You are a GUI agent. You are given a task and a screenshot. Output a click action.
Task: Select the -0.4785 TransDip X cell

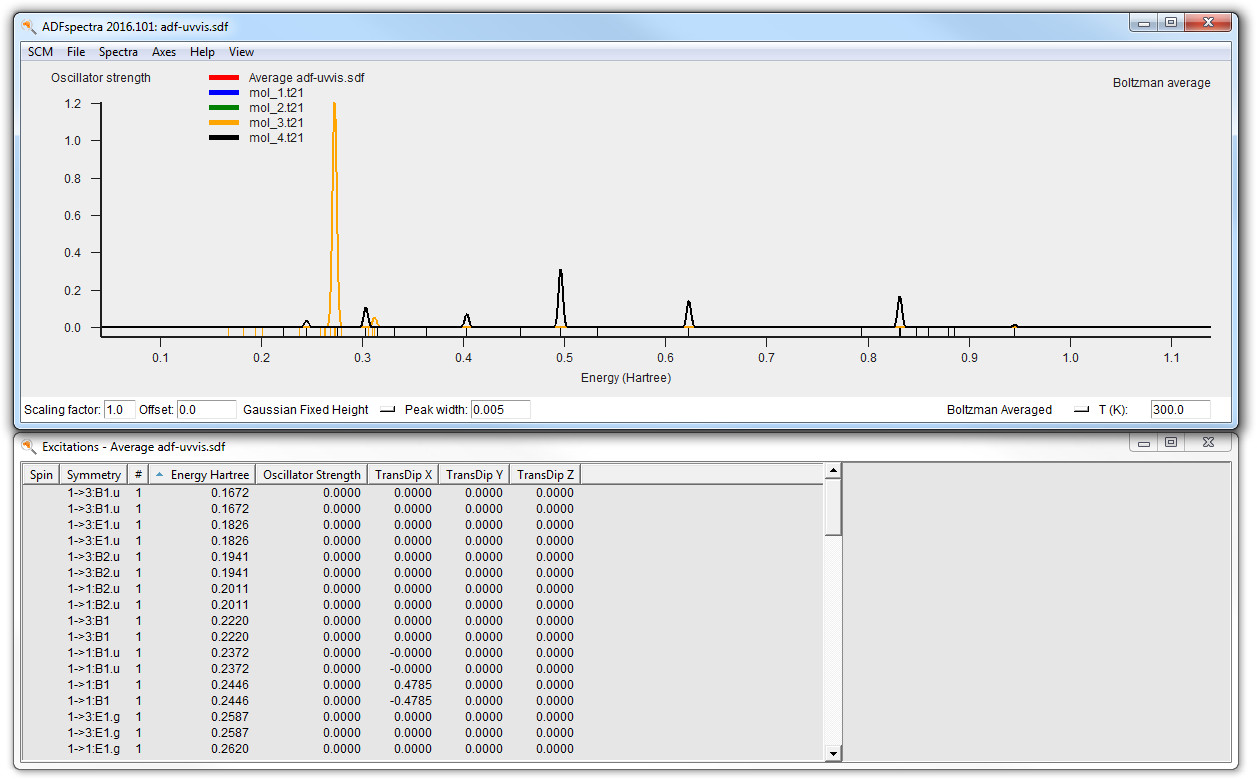(410, 701)
